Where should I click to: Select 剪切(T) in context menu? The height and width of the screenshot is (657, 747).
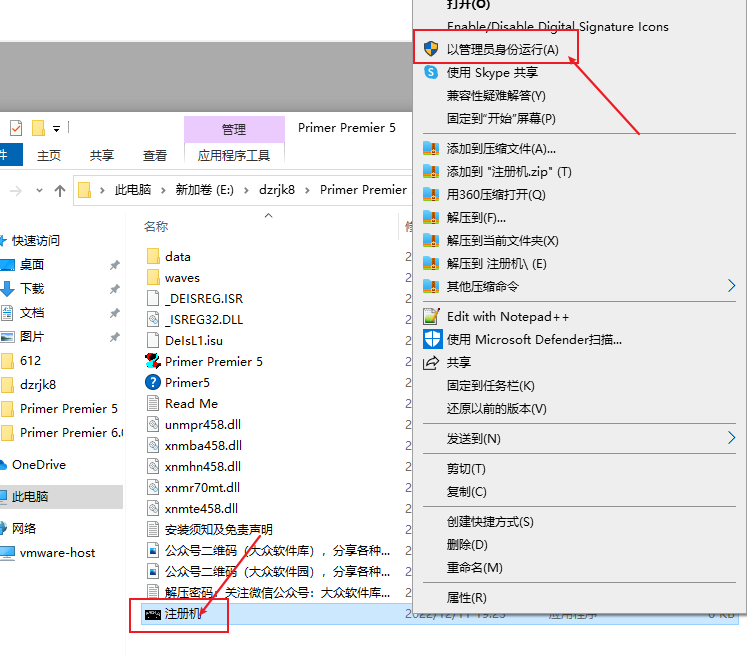pyautogui.click(x=465, y=469)
